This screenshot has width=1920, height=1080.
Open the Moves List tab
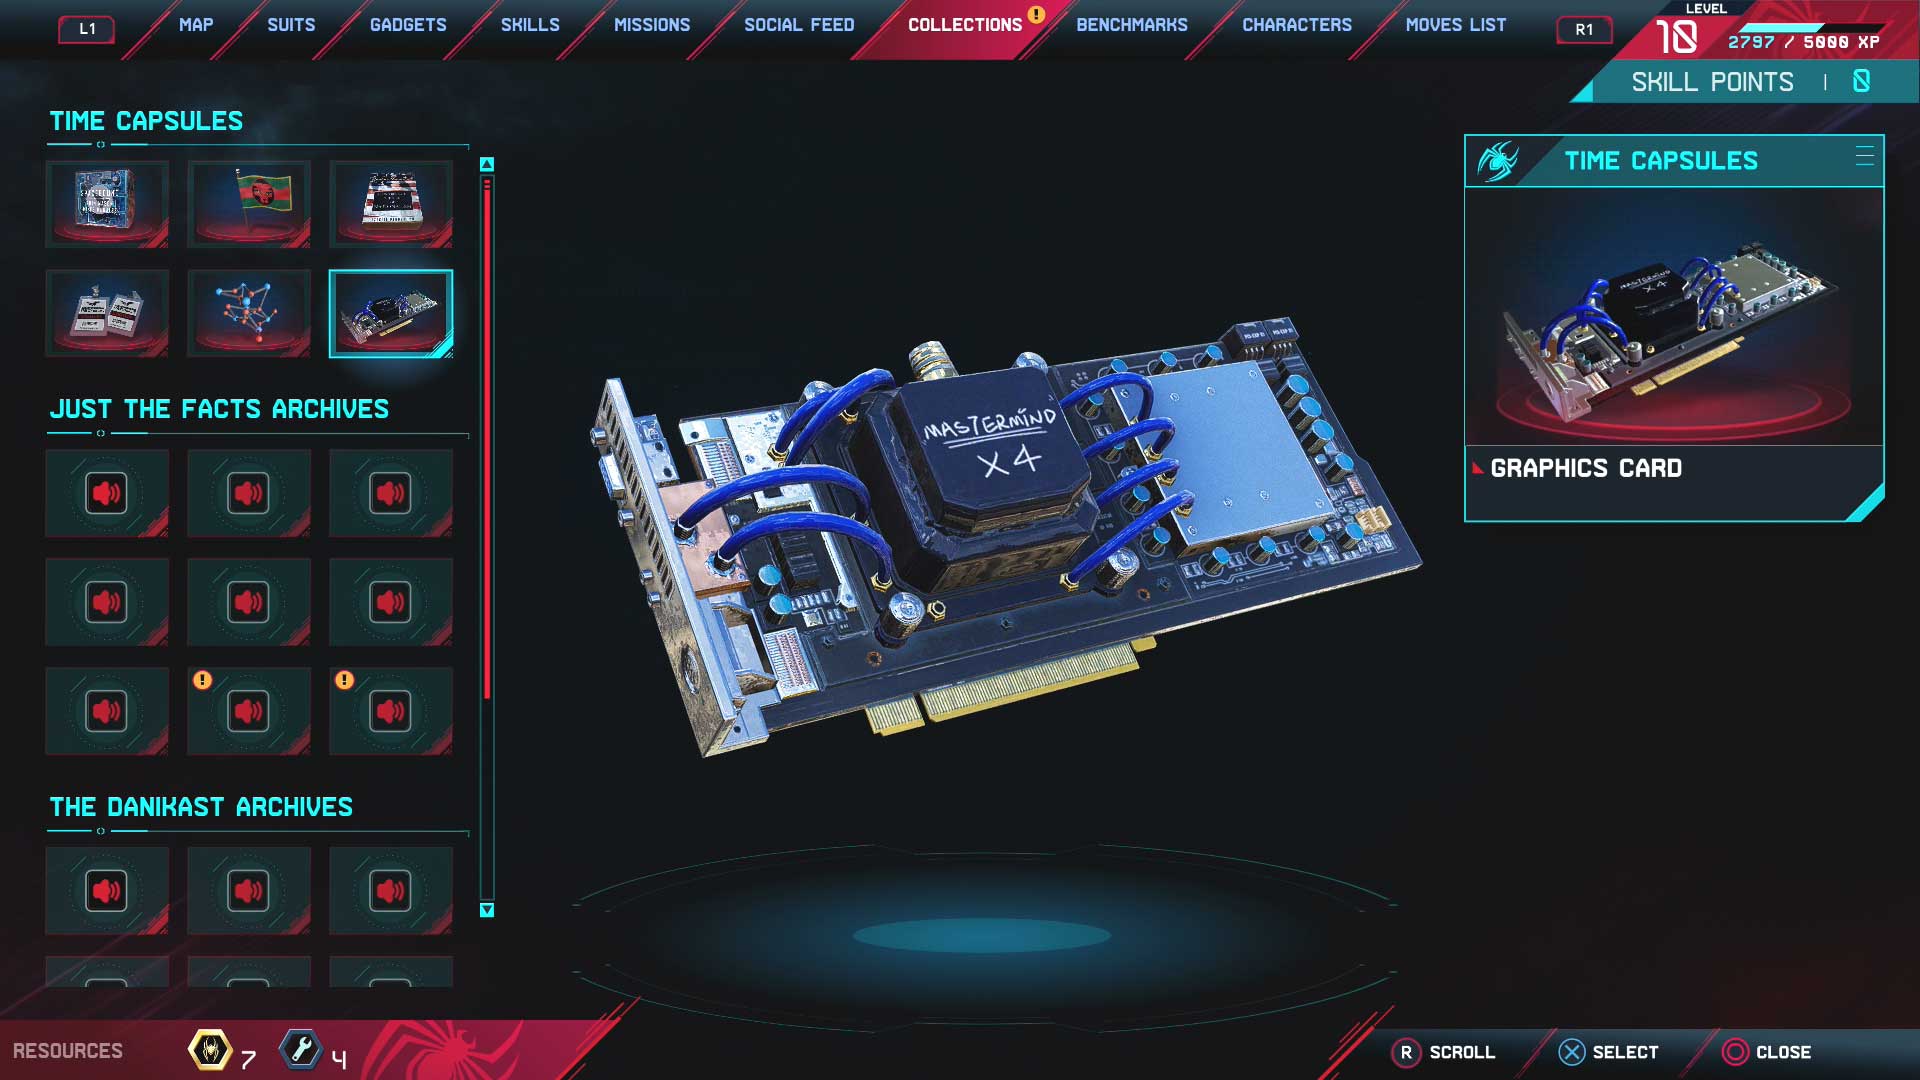[1456, 25]
